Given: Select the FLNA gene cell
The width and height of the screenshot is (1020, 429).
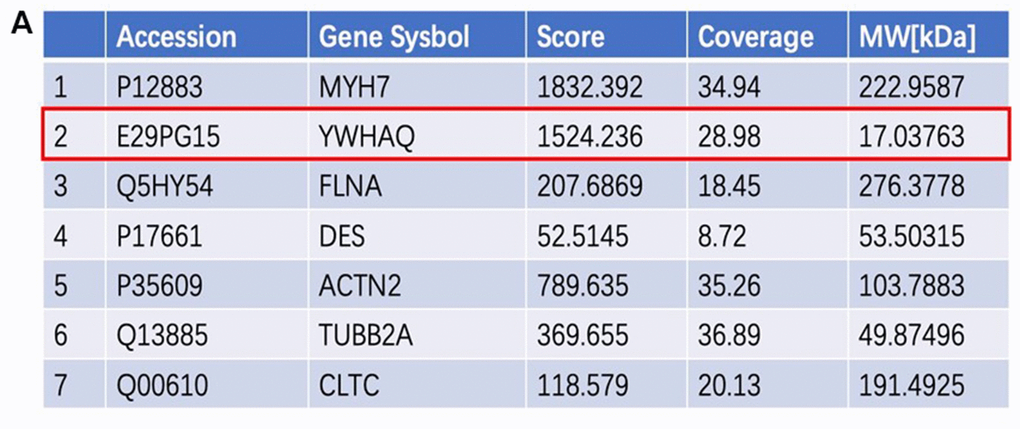Looking at the screenshot, I should coord(345,187).
